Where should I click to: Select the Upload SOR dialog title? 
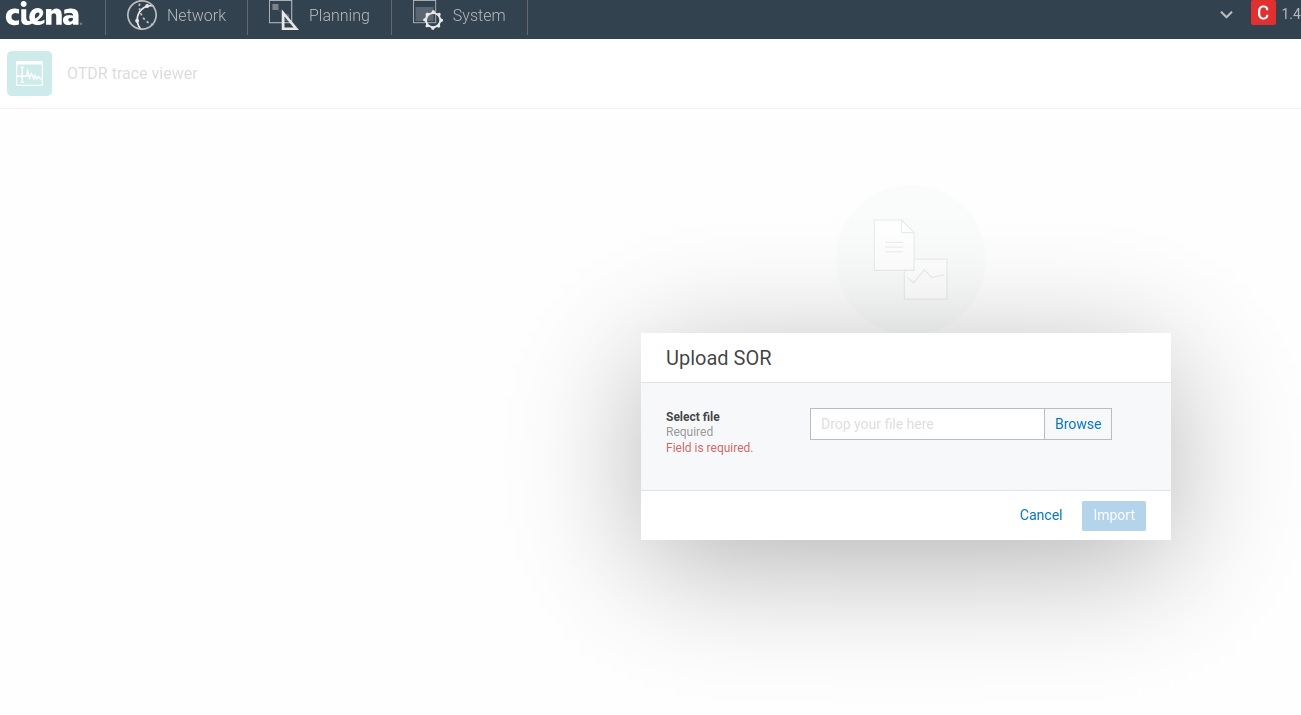coord(718,358)
